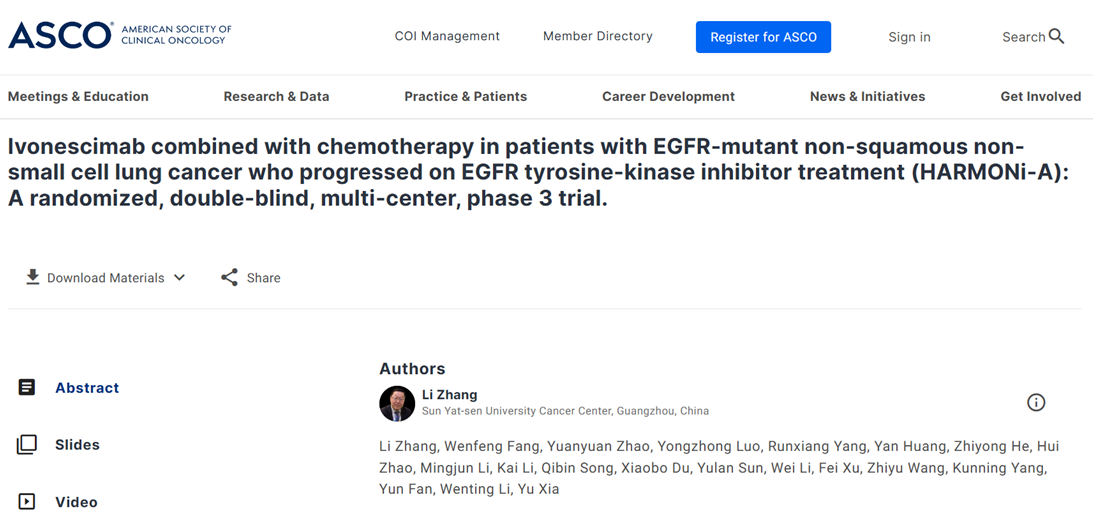The width and height of the screenshot is (1093, 518).
Task: Open COI Management link
Action: (448, 36)
